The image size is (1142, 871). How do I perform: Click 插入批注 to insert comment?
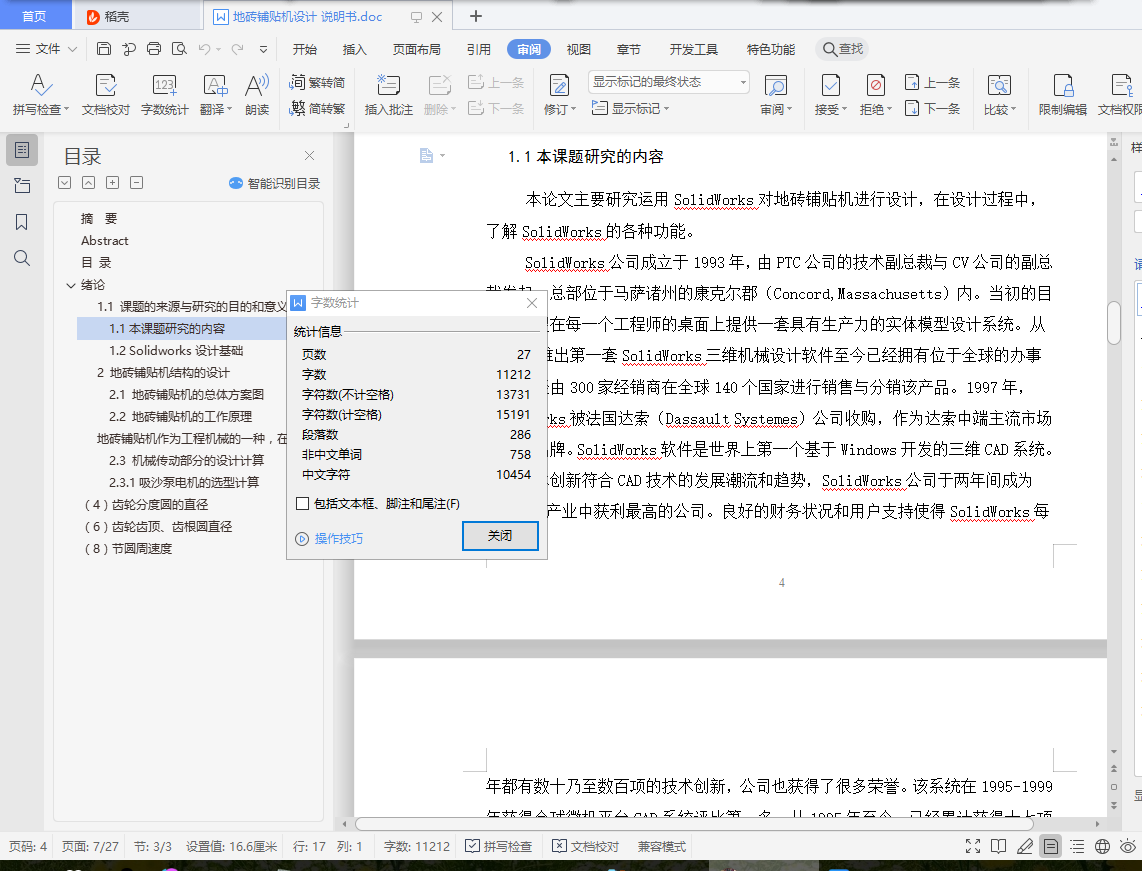pos(388,95)
